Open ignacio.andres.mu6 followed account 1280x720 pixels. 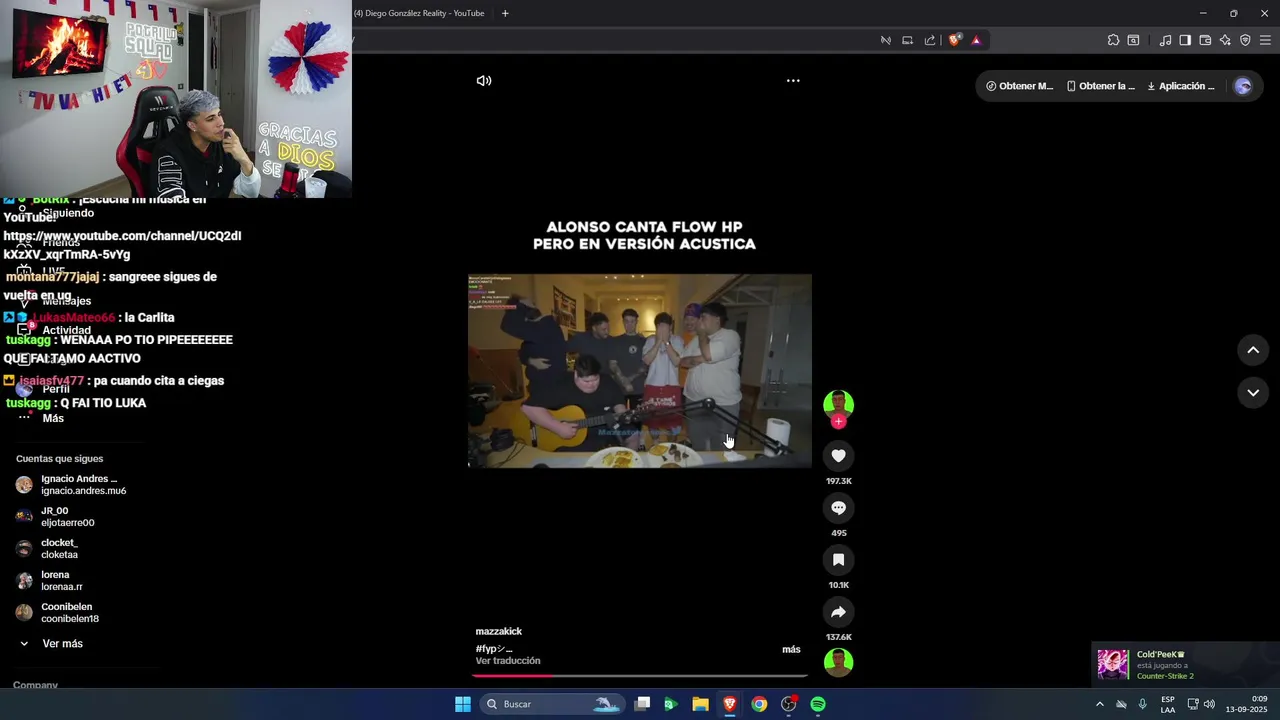pyautogui.click(x=71, y=485)
